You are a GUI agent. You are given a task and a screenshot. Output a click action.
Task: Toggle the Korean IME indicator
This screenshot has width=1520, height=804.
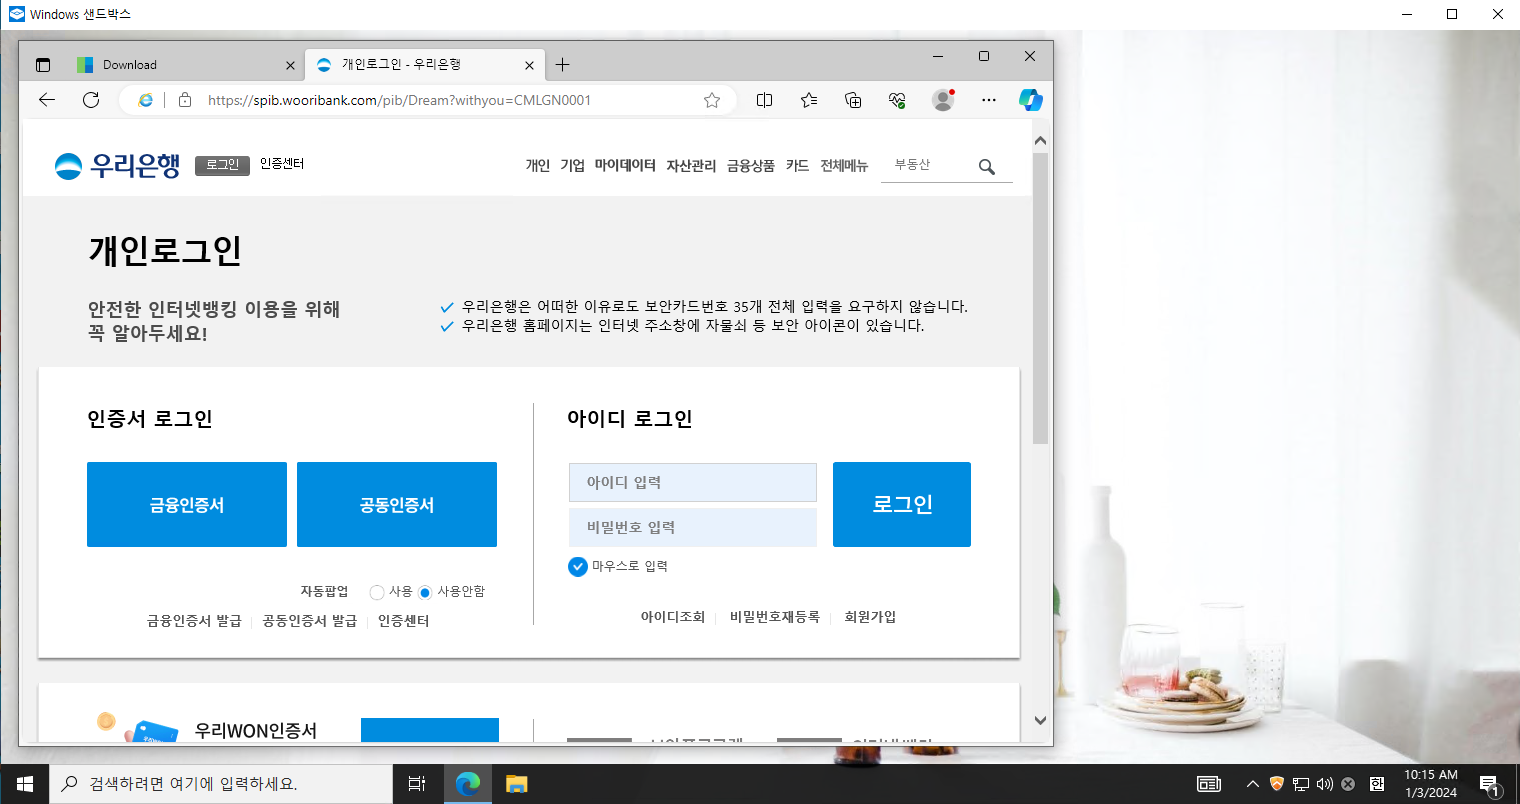(x=1377, y=784)
